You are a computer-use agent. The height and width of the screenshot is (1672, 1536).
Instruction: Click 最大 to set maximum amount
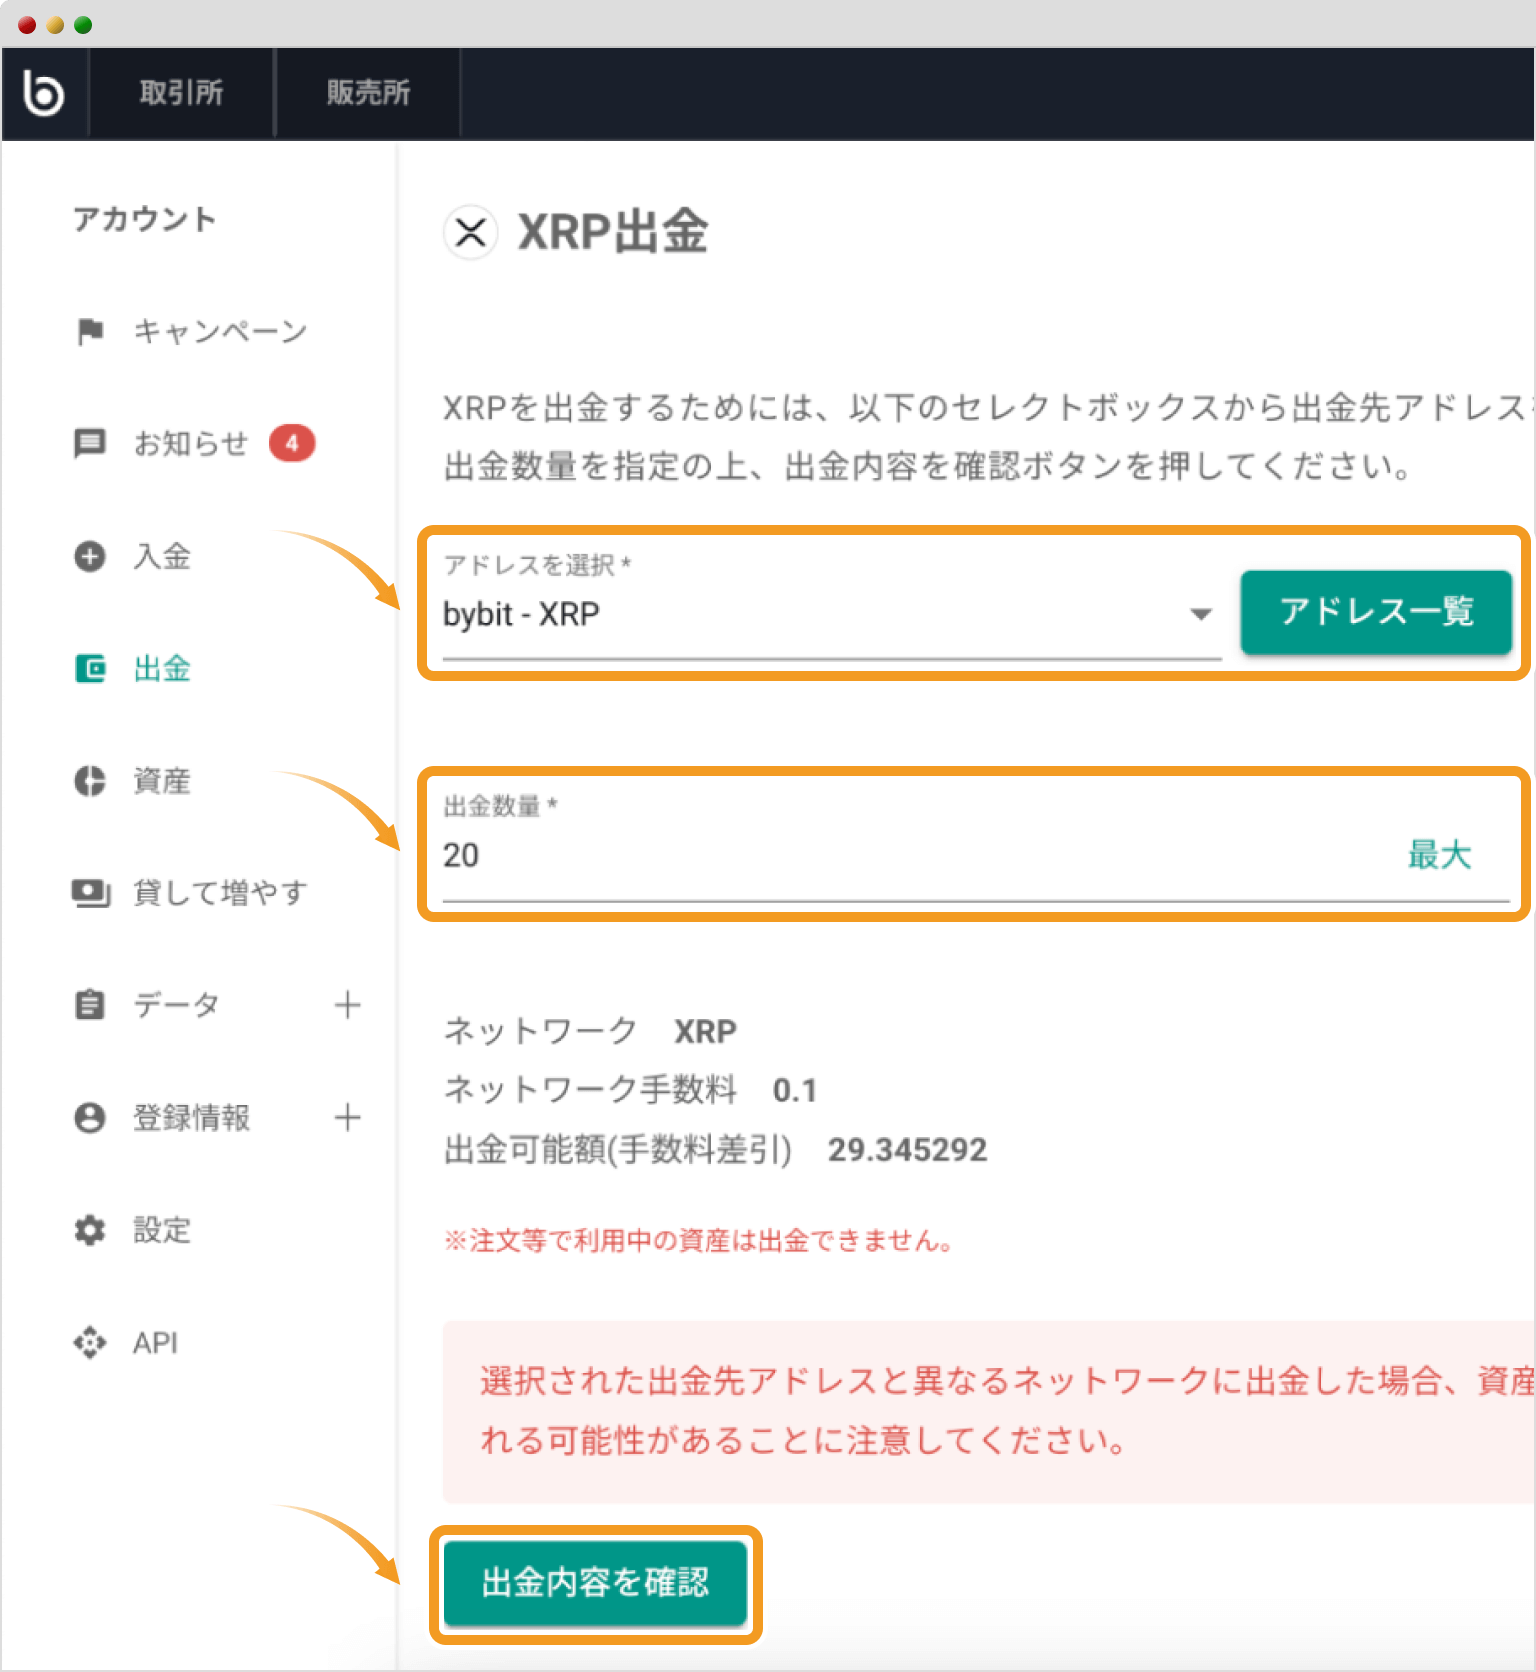(x=1439, y=855)
